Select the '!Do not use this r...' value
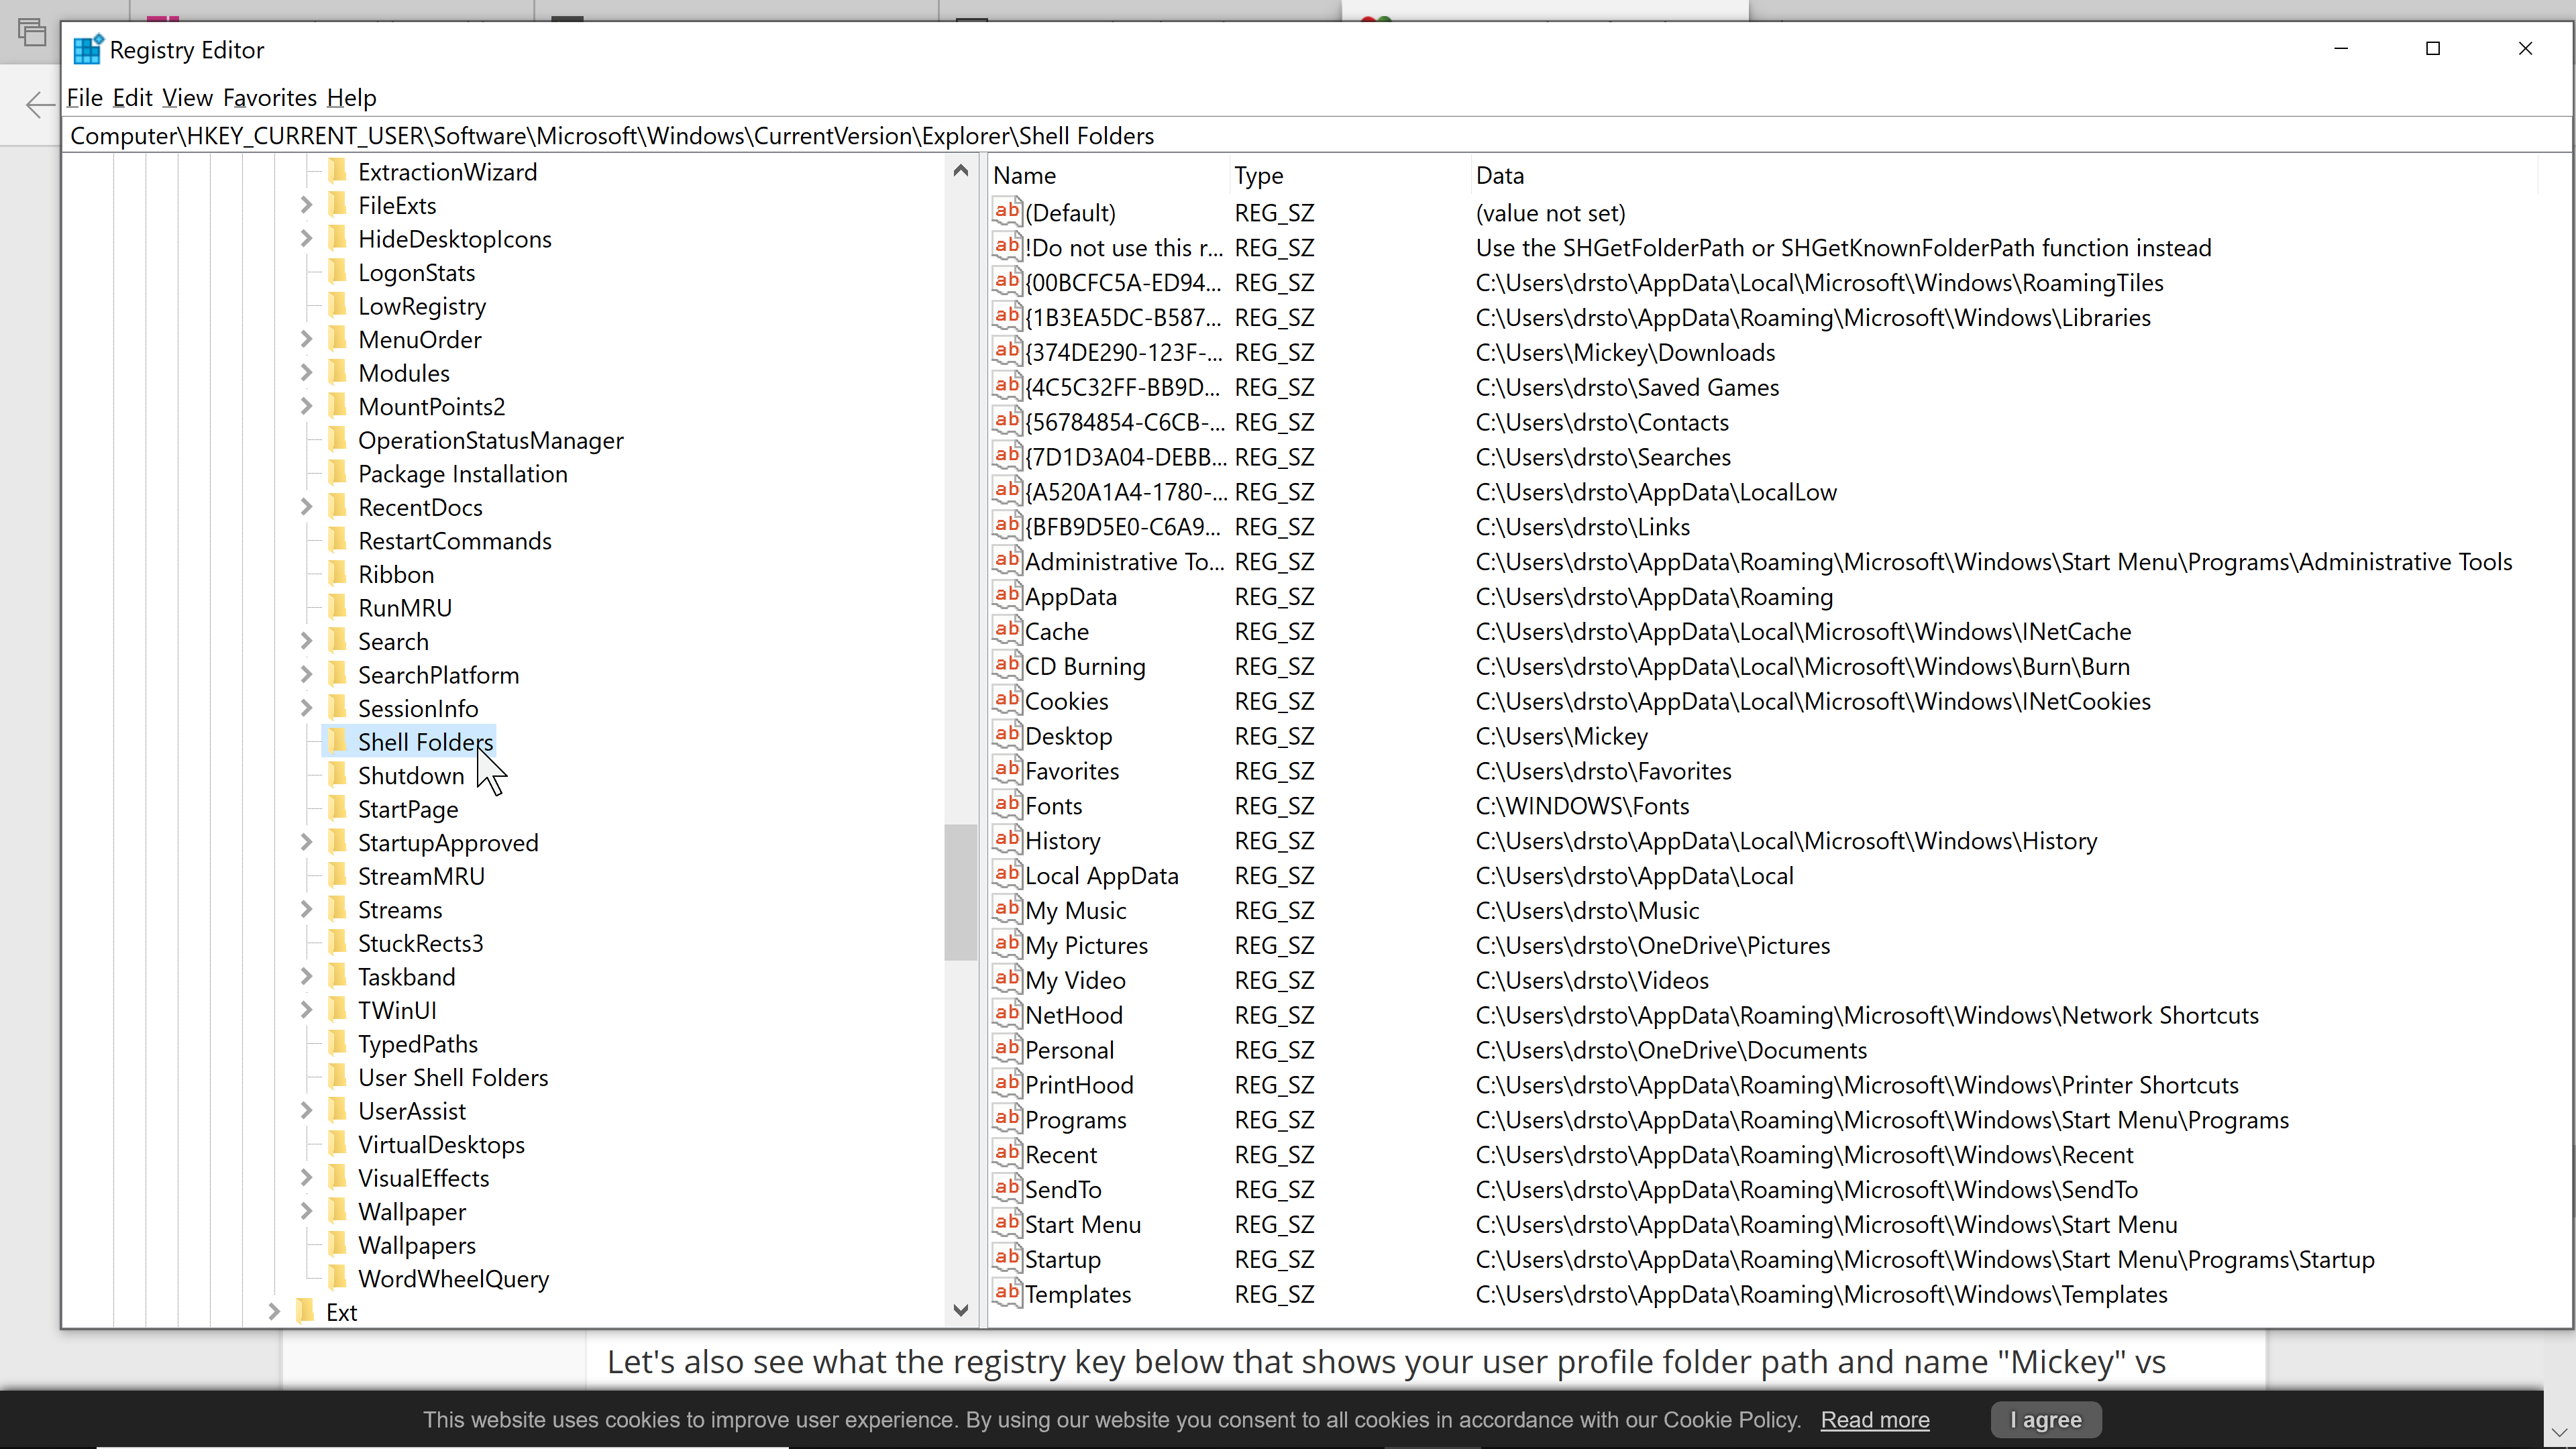The width and height of the screenshot is (2576, 1449). 1123,247
